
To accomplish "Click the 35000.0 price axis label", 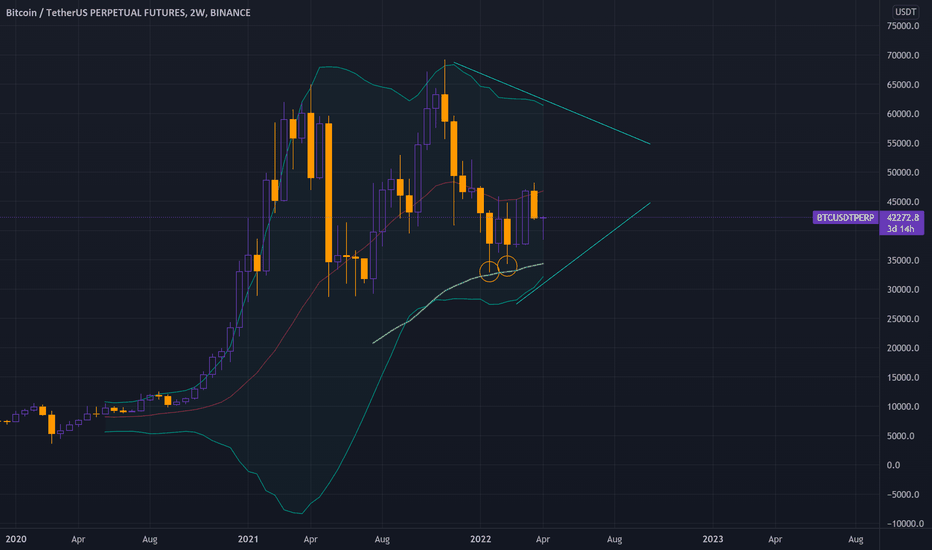I will click(902, 260).
